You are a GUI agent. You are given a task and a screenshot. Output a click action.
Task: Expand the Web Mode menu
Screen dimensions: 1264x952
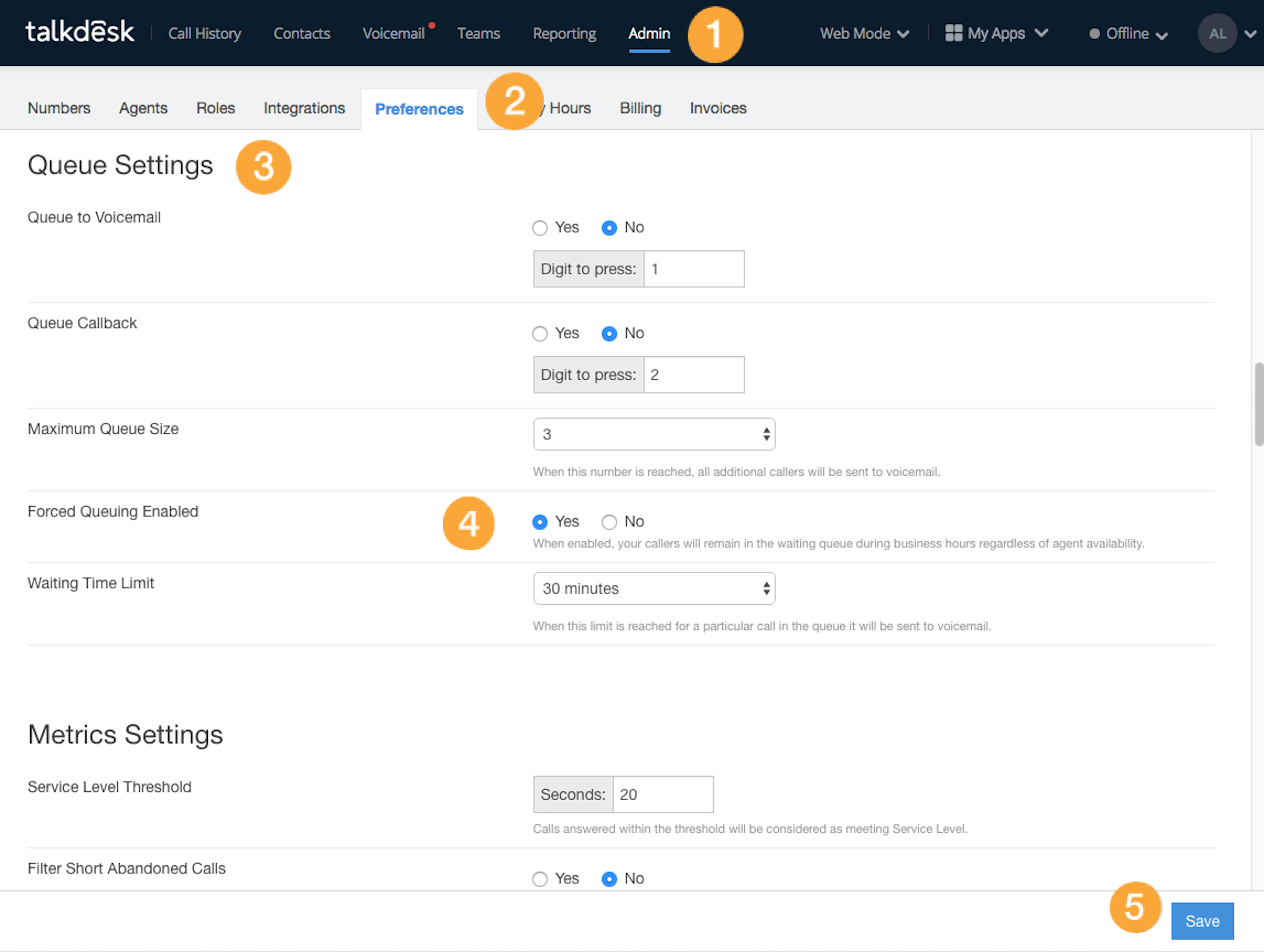864,33
